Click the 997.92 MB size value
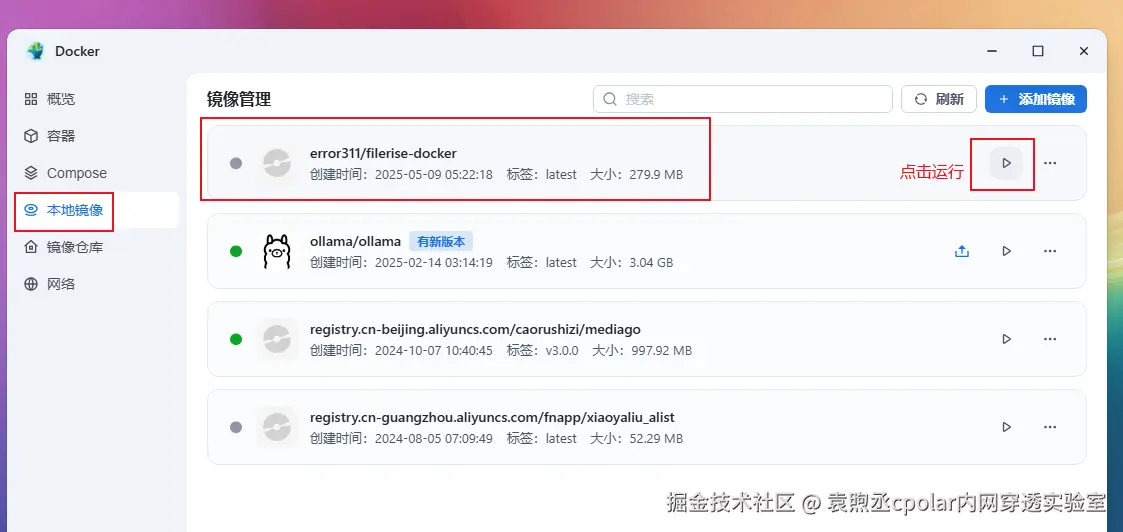This screenshot has height=532, width=1123. point(660,350)
